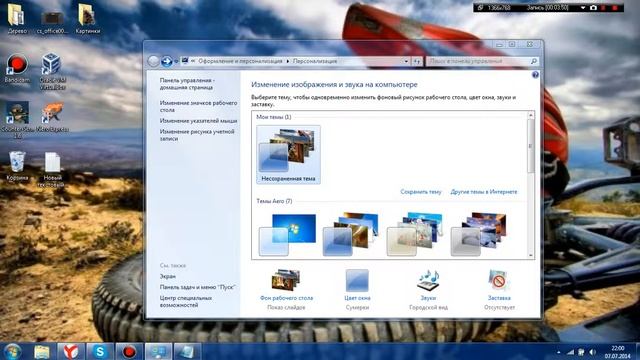Click the Темы Aero (7) group header

[x=274, y=201]
